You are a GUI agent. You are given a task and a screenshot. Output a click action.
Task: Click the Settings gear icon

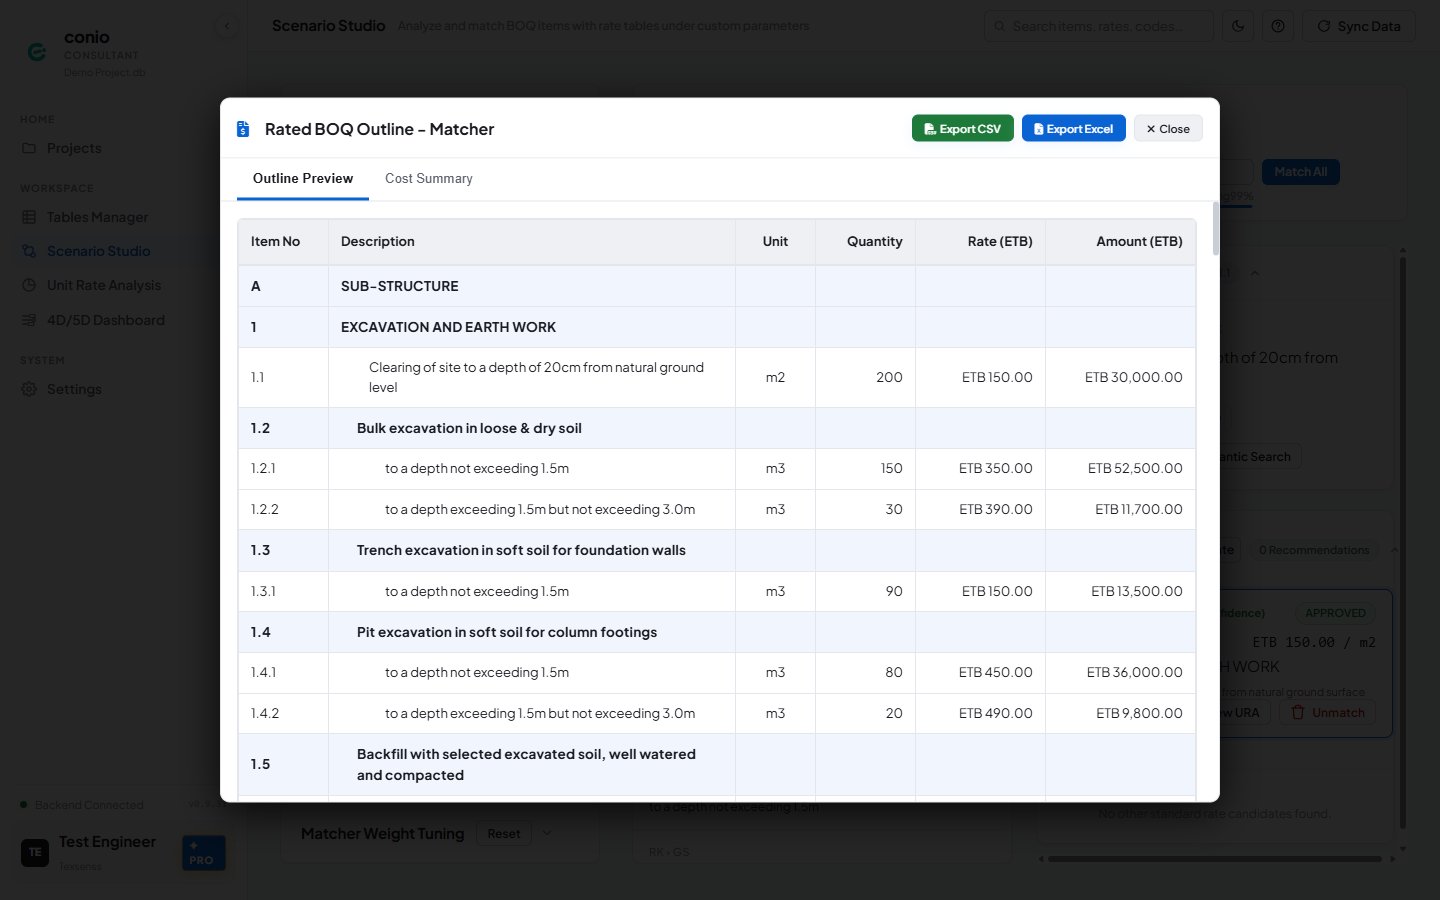(x=29, y=389)
